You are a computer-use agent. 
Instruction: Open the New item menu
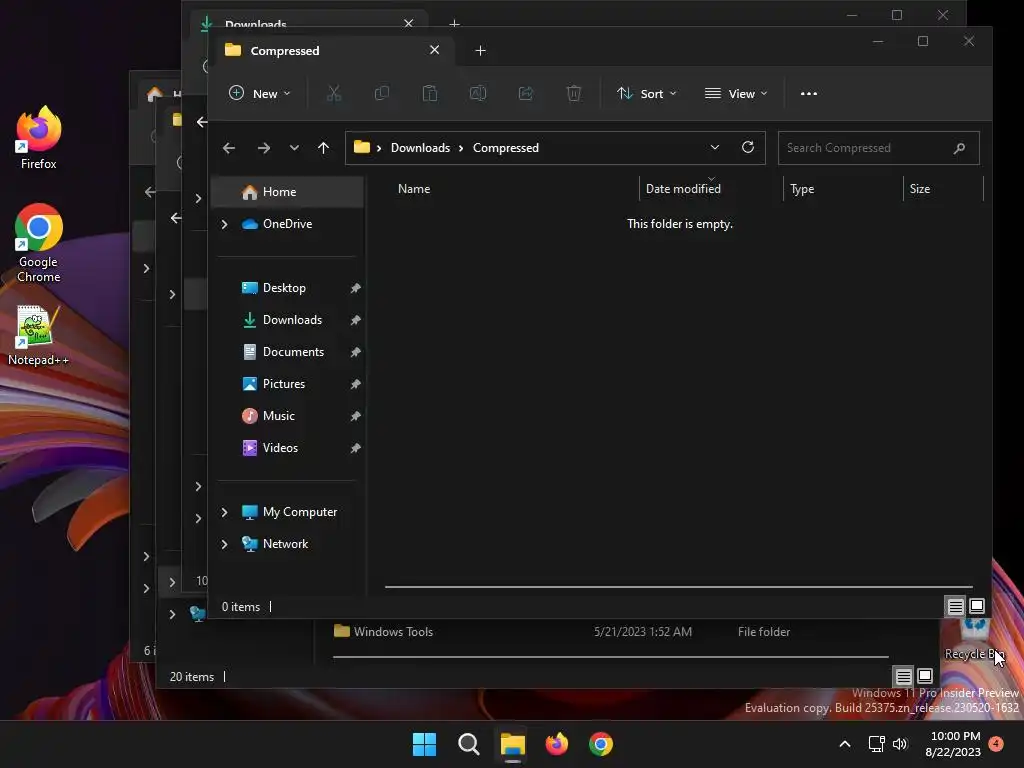point(259,93)
